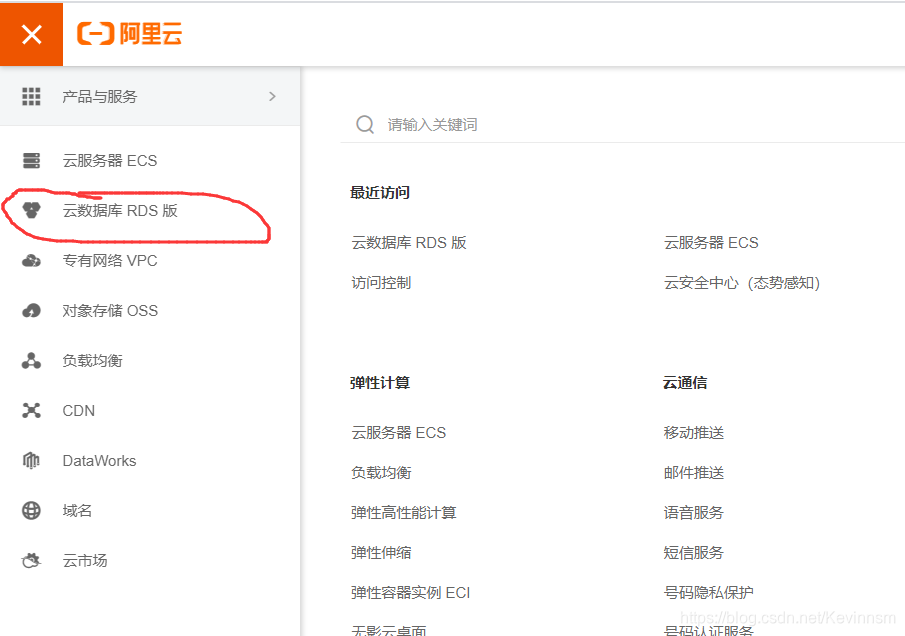The height and width of the screenshot is (636, 905).
Task: Open 域名 in the sidebar
Action: click(77, 511)
